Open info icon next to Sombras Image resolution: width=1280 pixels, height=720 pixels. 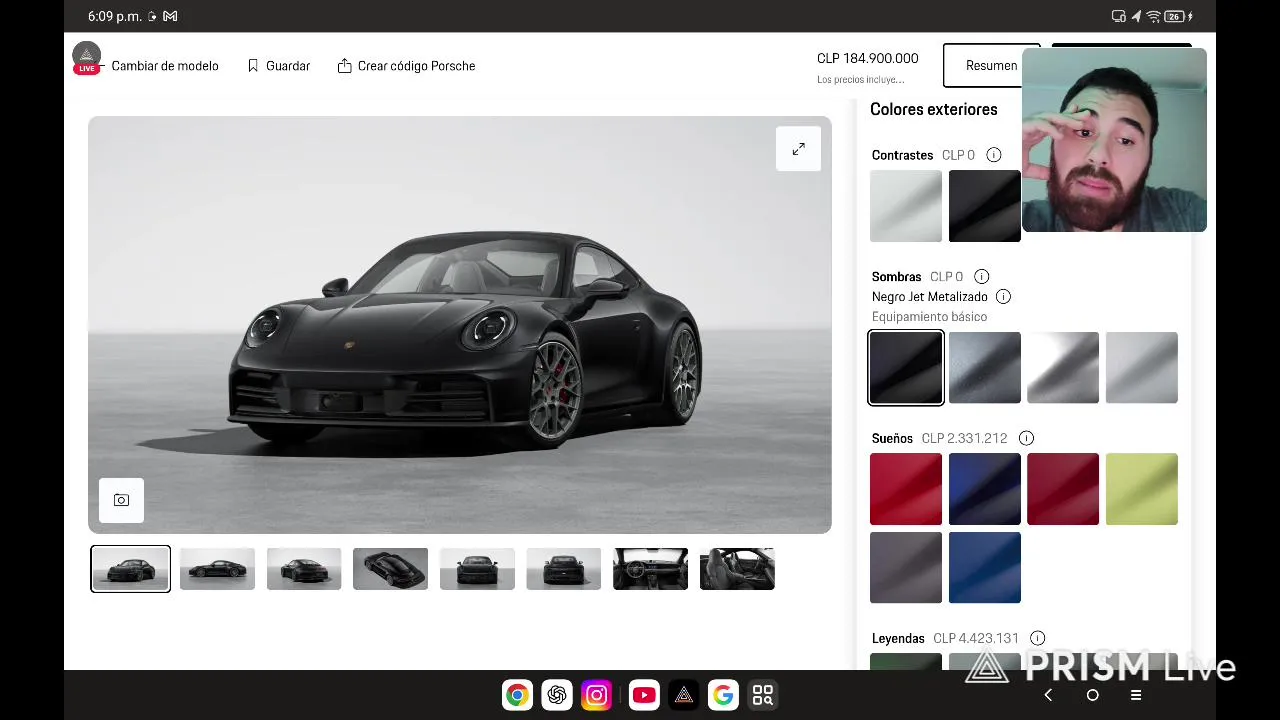[981, 277]
